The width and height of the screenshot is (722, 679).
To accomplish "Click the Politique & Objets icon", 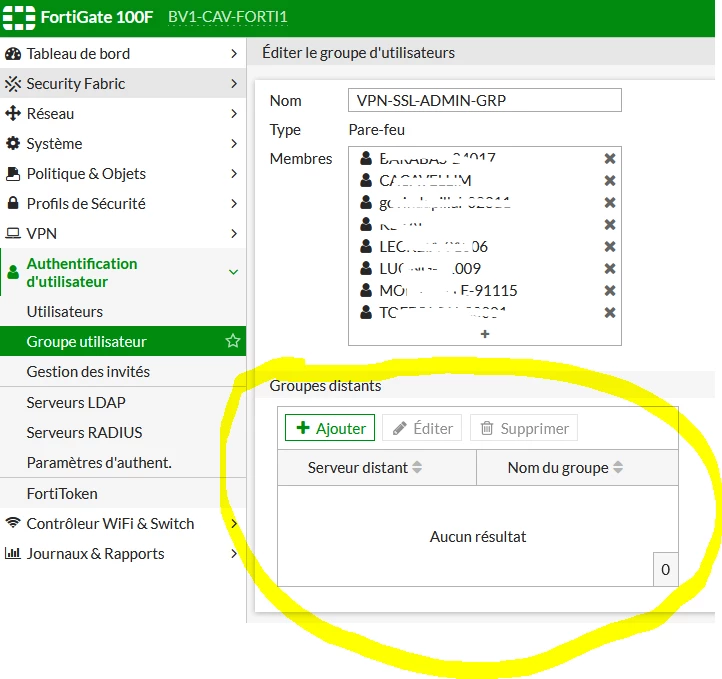I will [13, 174].
